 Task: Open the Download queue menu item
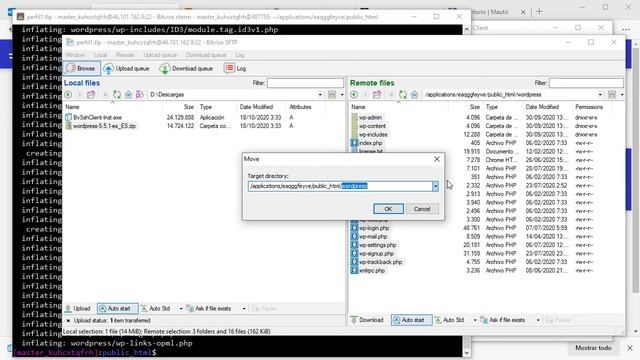pyautogui.click(x=206, y=55)
